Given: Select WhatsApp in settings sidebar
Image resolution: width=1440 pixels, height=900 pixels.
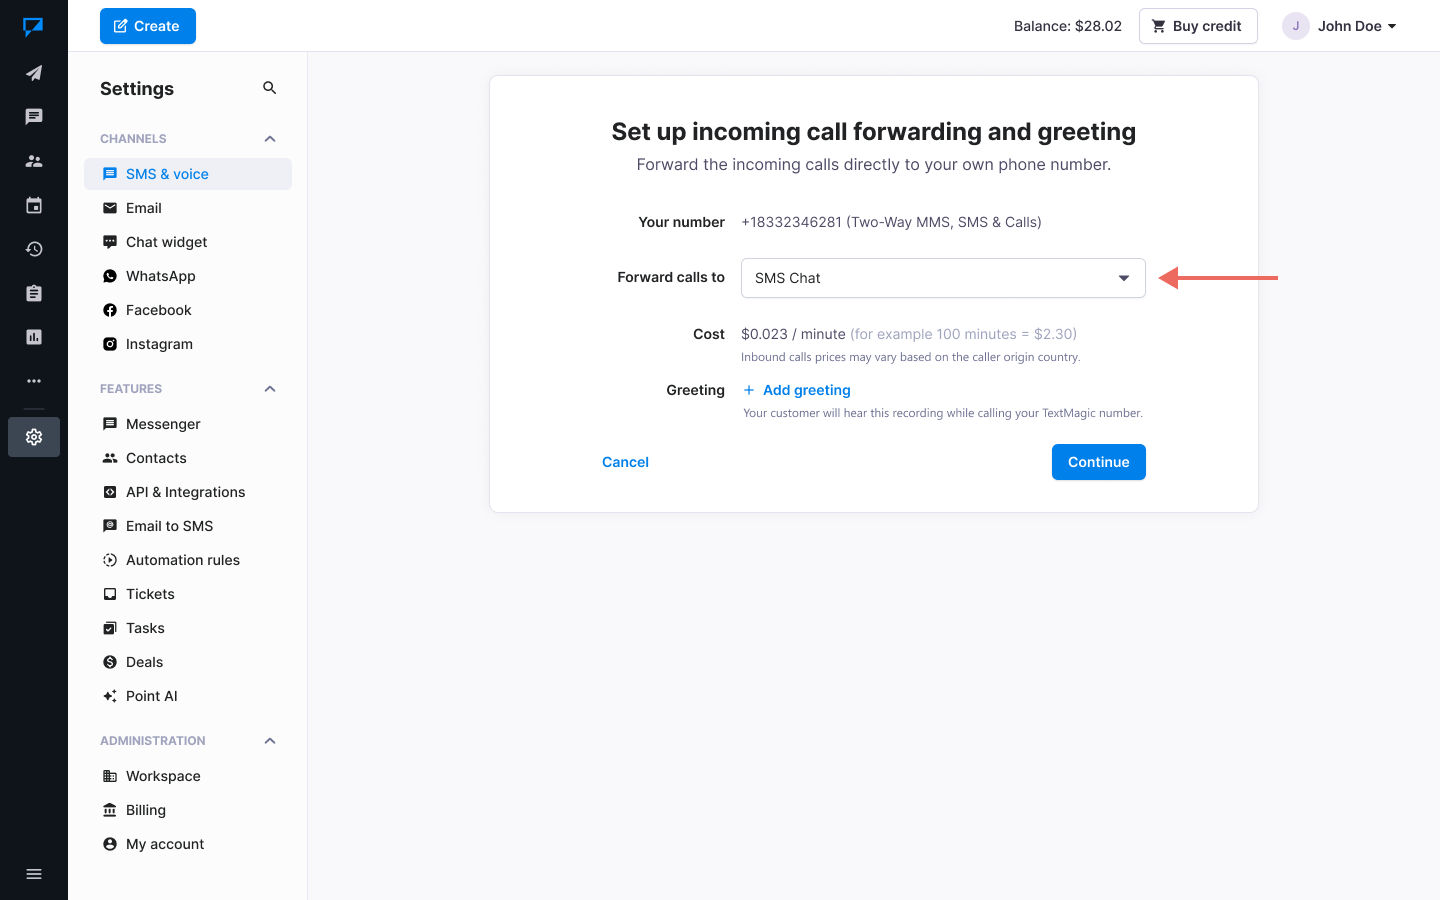Looking at the screenshot, I should pyautogui.click(x=160, y=276).
